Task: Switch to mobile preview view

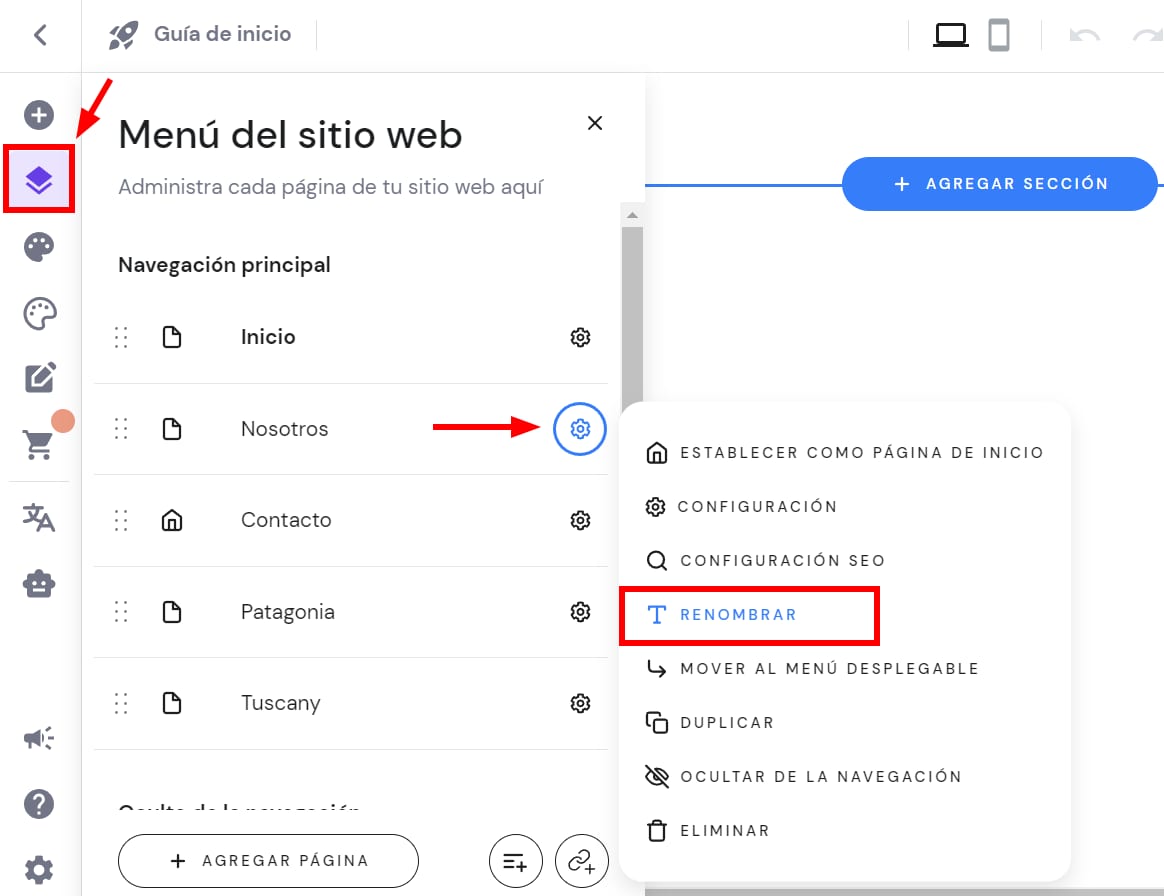Action: coord(998,36)
